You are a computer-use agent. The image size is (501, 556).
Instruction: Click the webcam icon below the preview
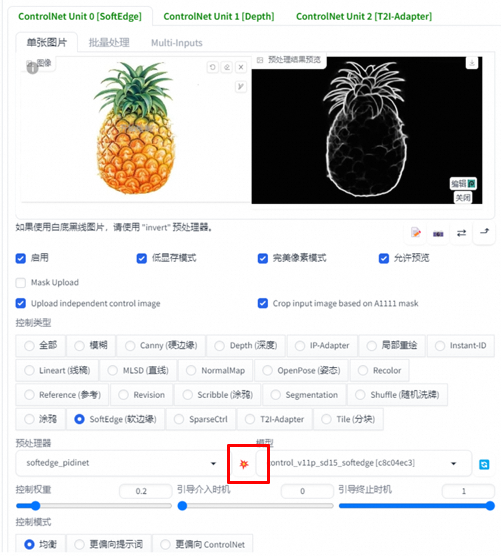(438, 234)
